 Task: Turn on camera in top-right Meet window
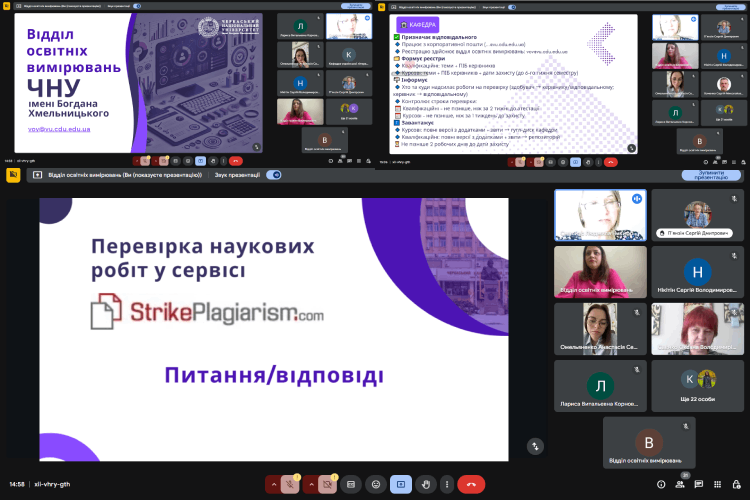539,162
